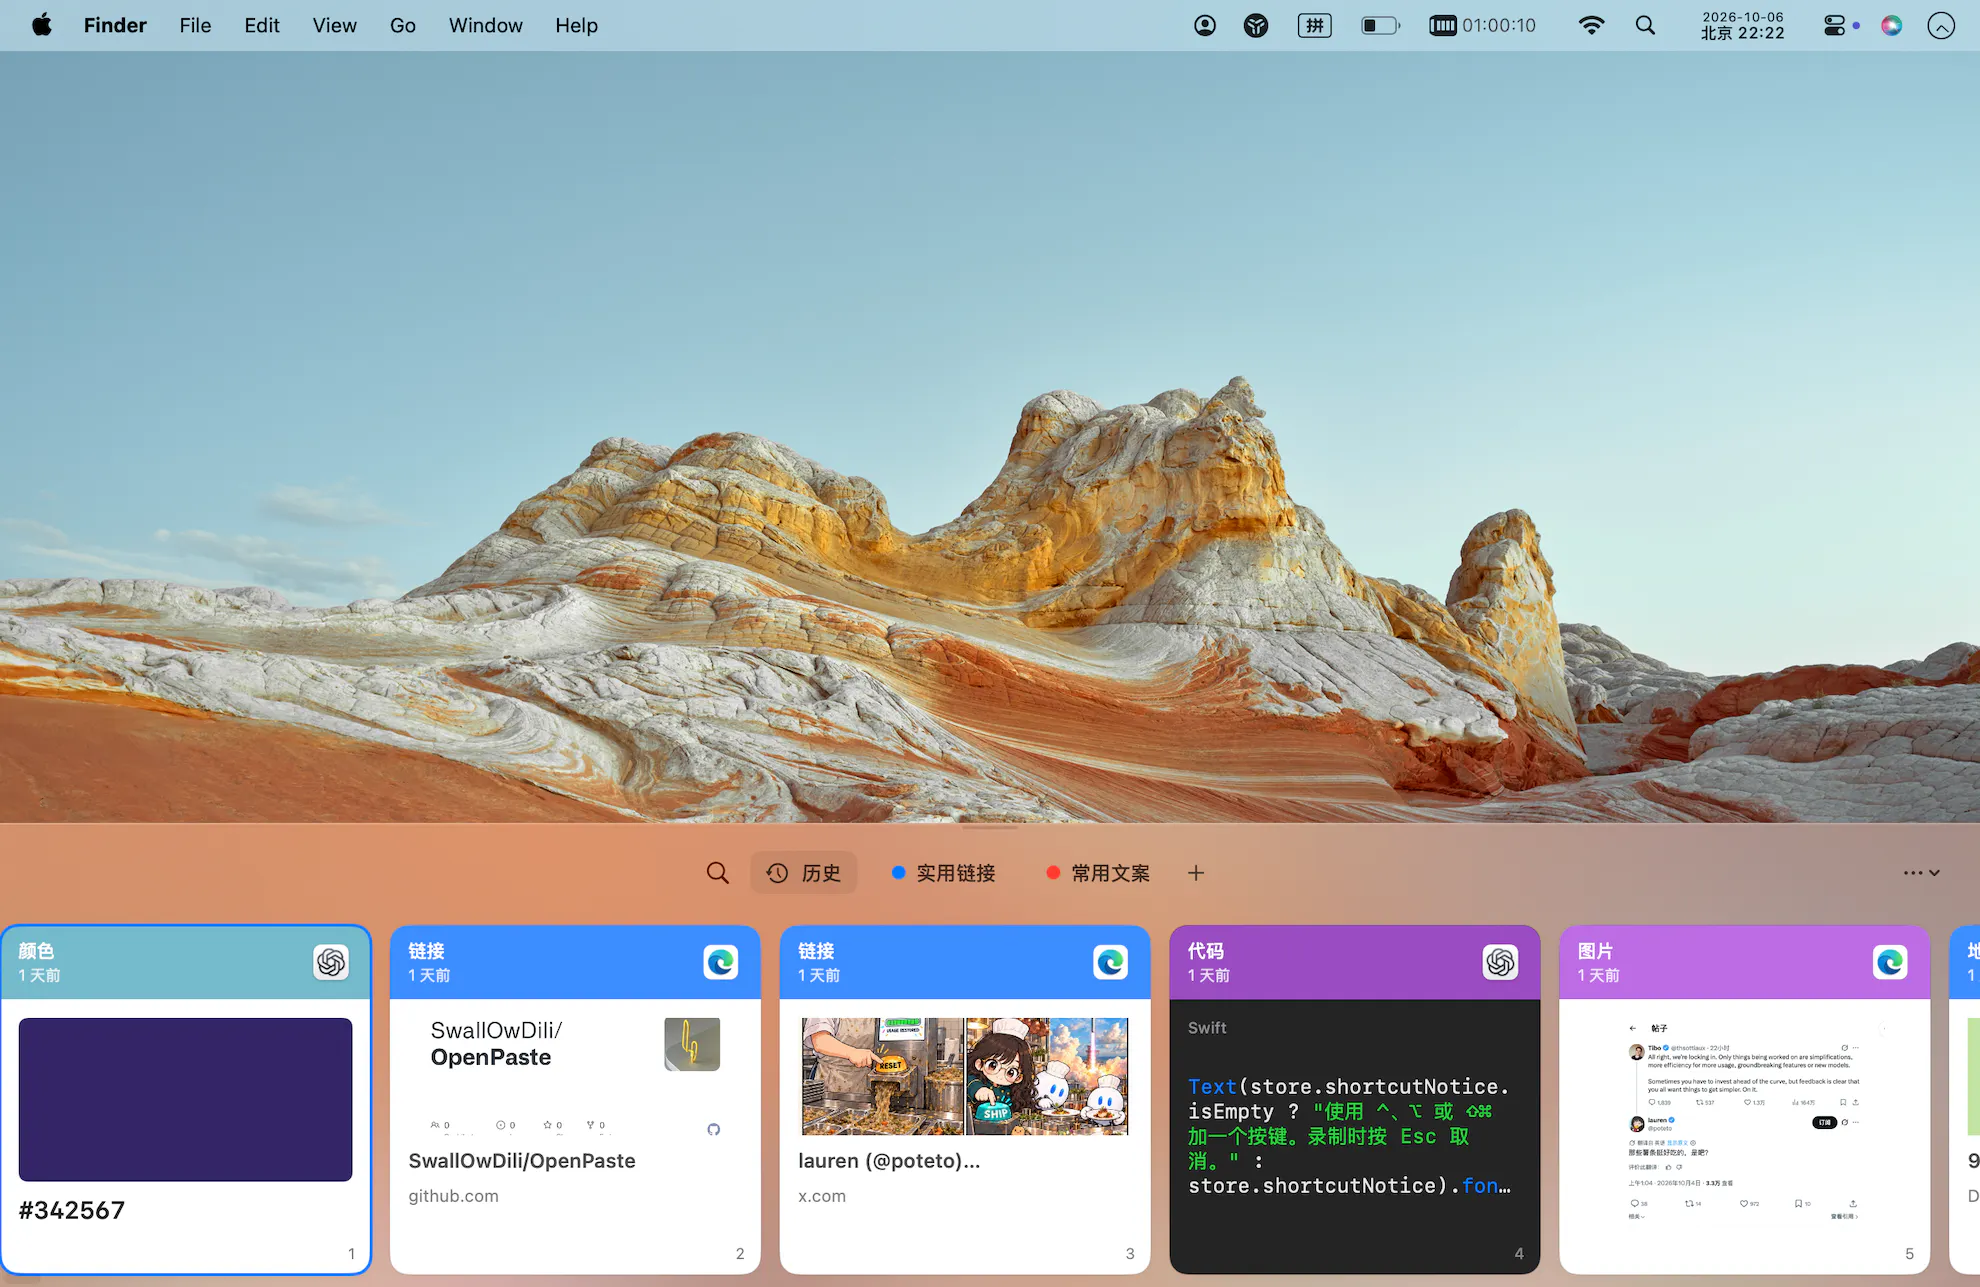This screenshot has height=1287, width=1980.
Task: Open the Apple menu
Action: pos(42,25)
